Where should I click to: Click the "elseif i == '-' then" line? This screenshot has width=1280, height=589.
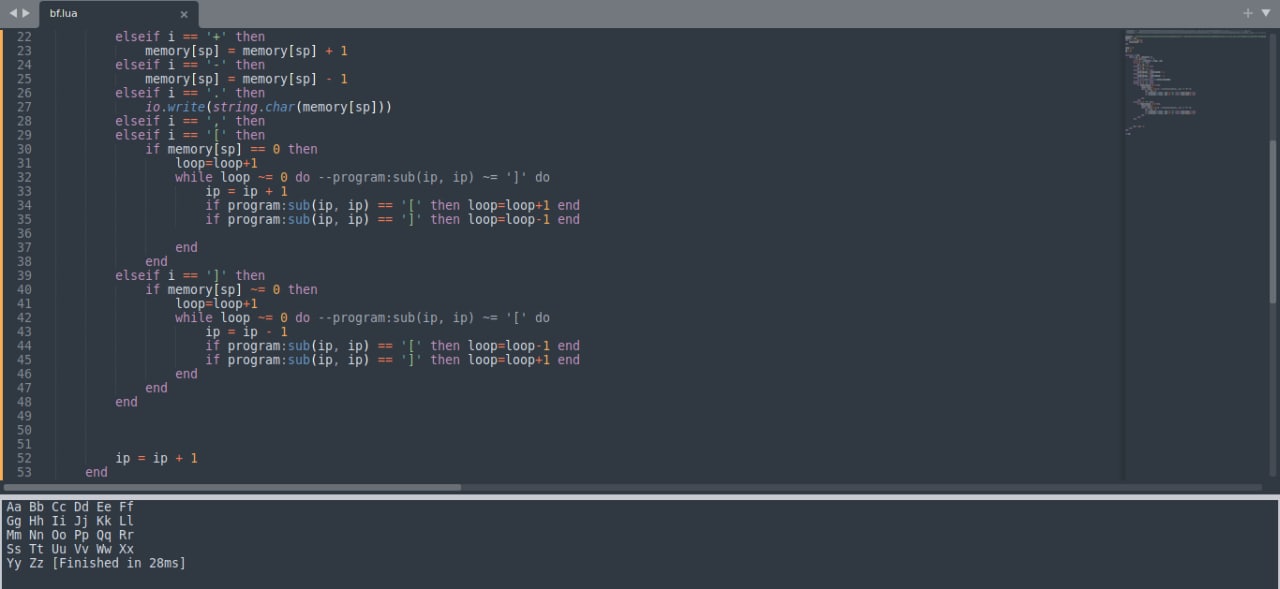point(190,64)
